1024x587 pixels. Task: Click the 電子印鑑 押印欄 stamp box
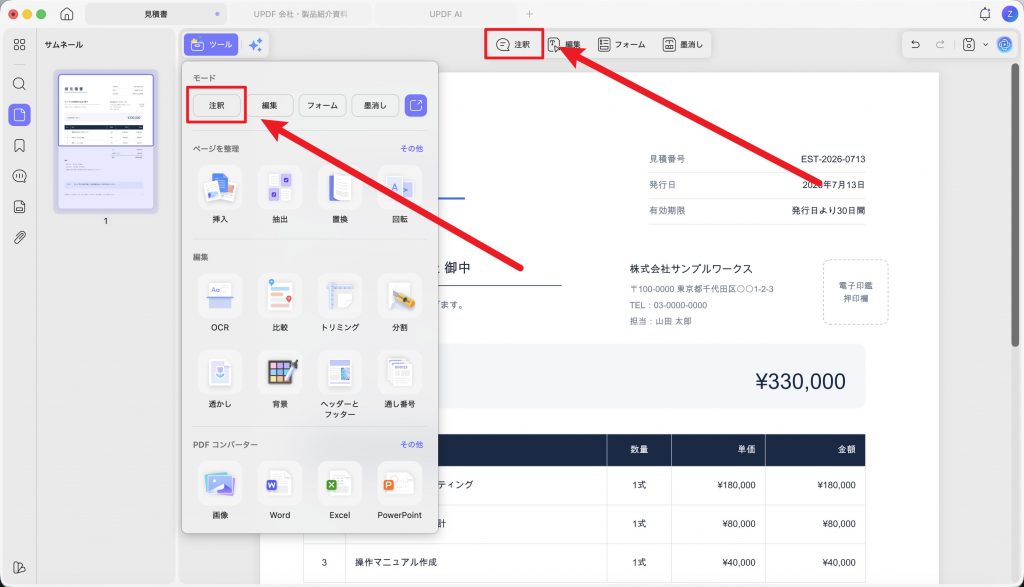point(856,292)
